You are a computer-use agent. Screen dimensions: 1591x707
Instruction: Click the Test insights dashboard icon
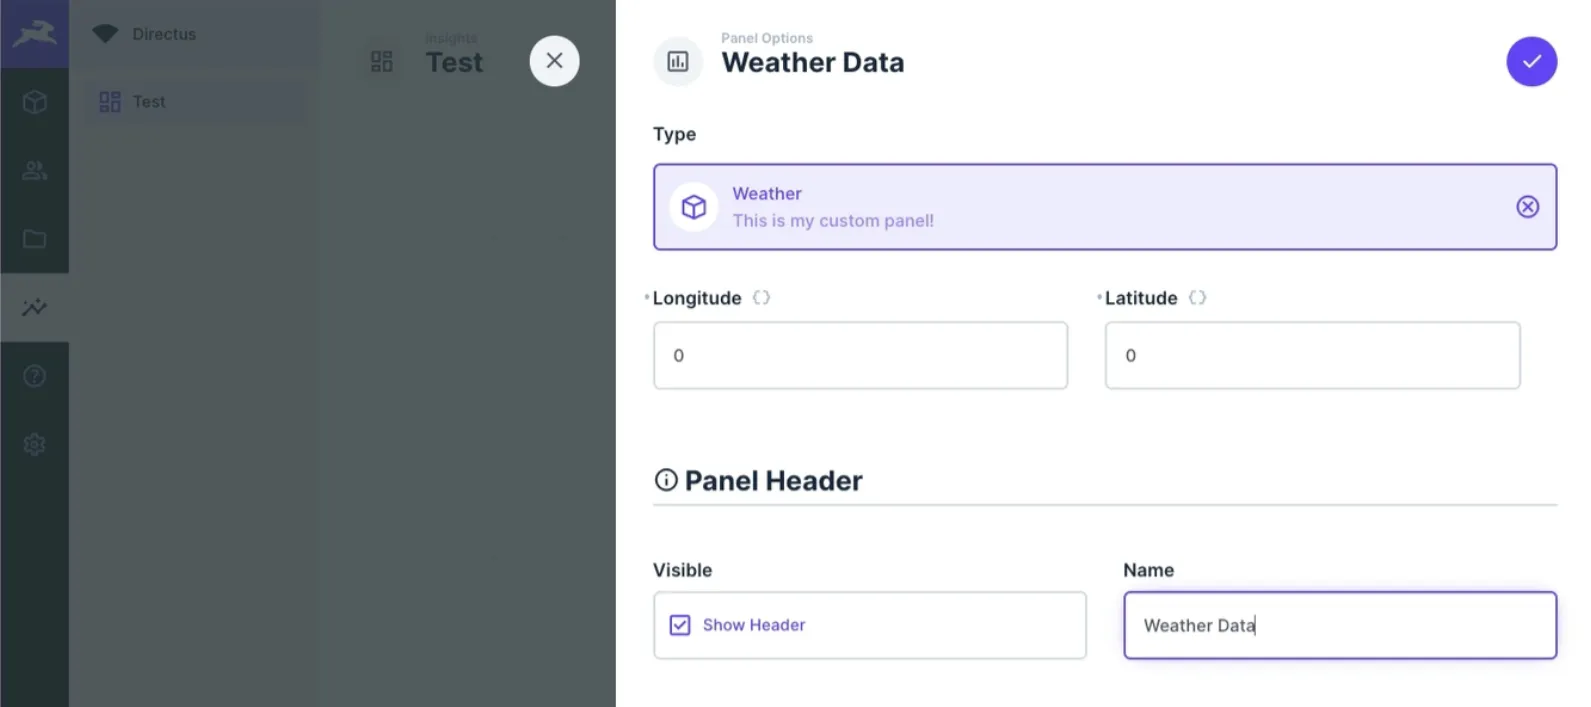tap(380, 61)
